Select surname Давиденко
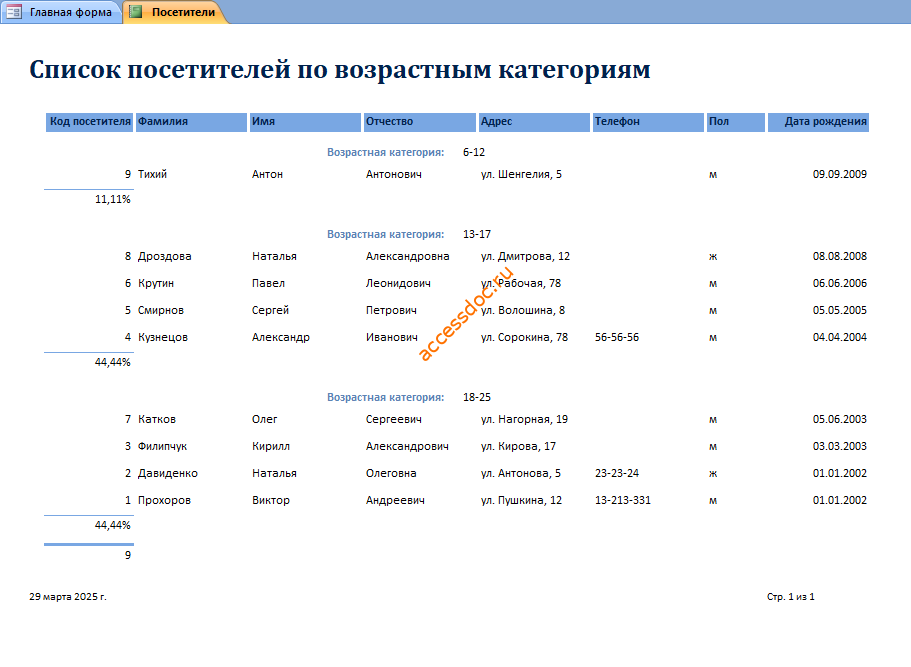This screenshot has height=667, width=911. [x=168, y=474]
